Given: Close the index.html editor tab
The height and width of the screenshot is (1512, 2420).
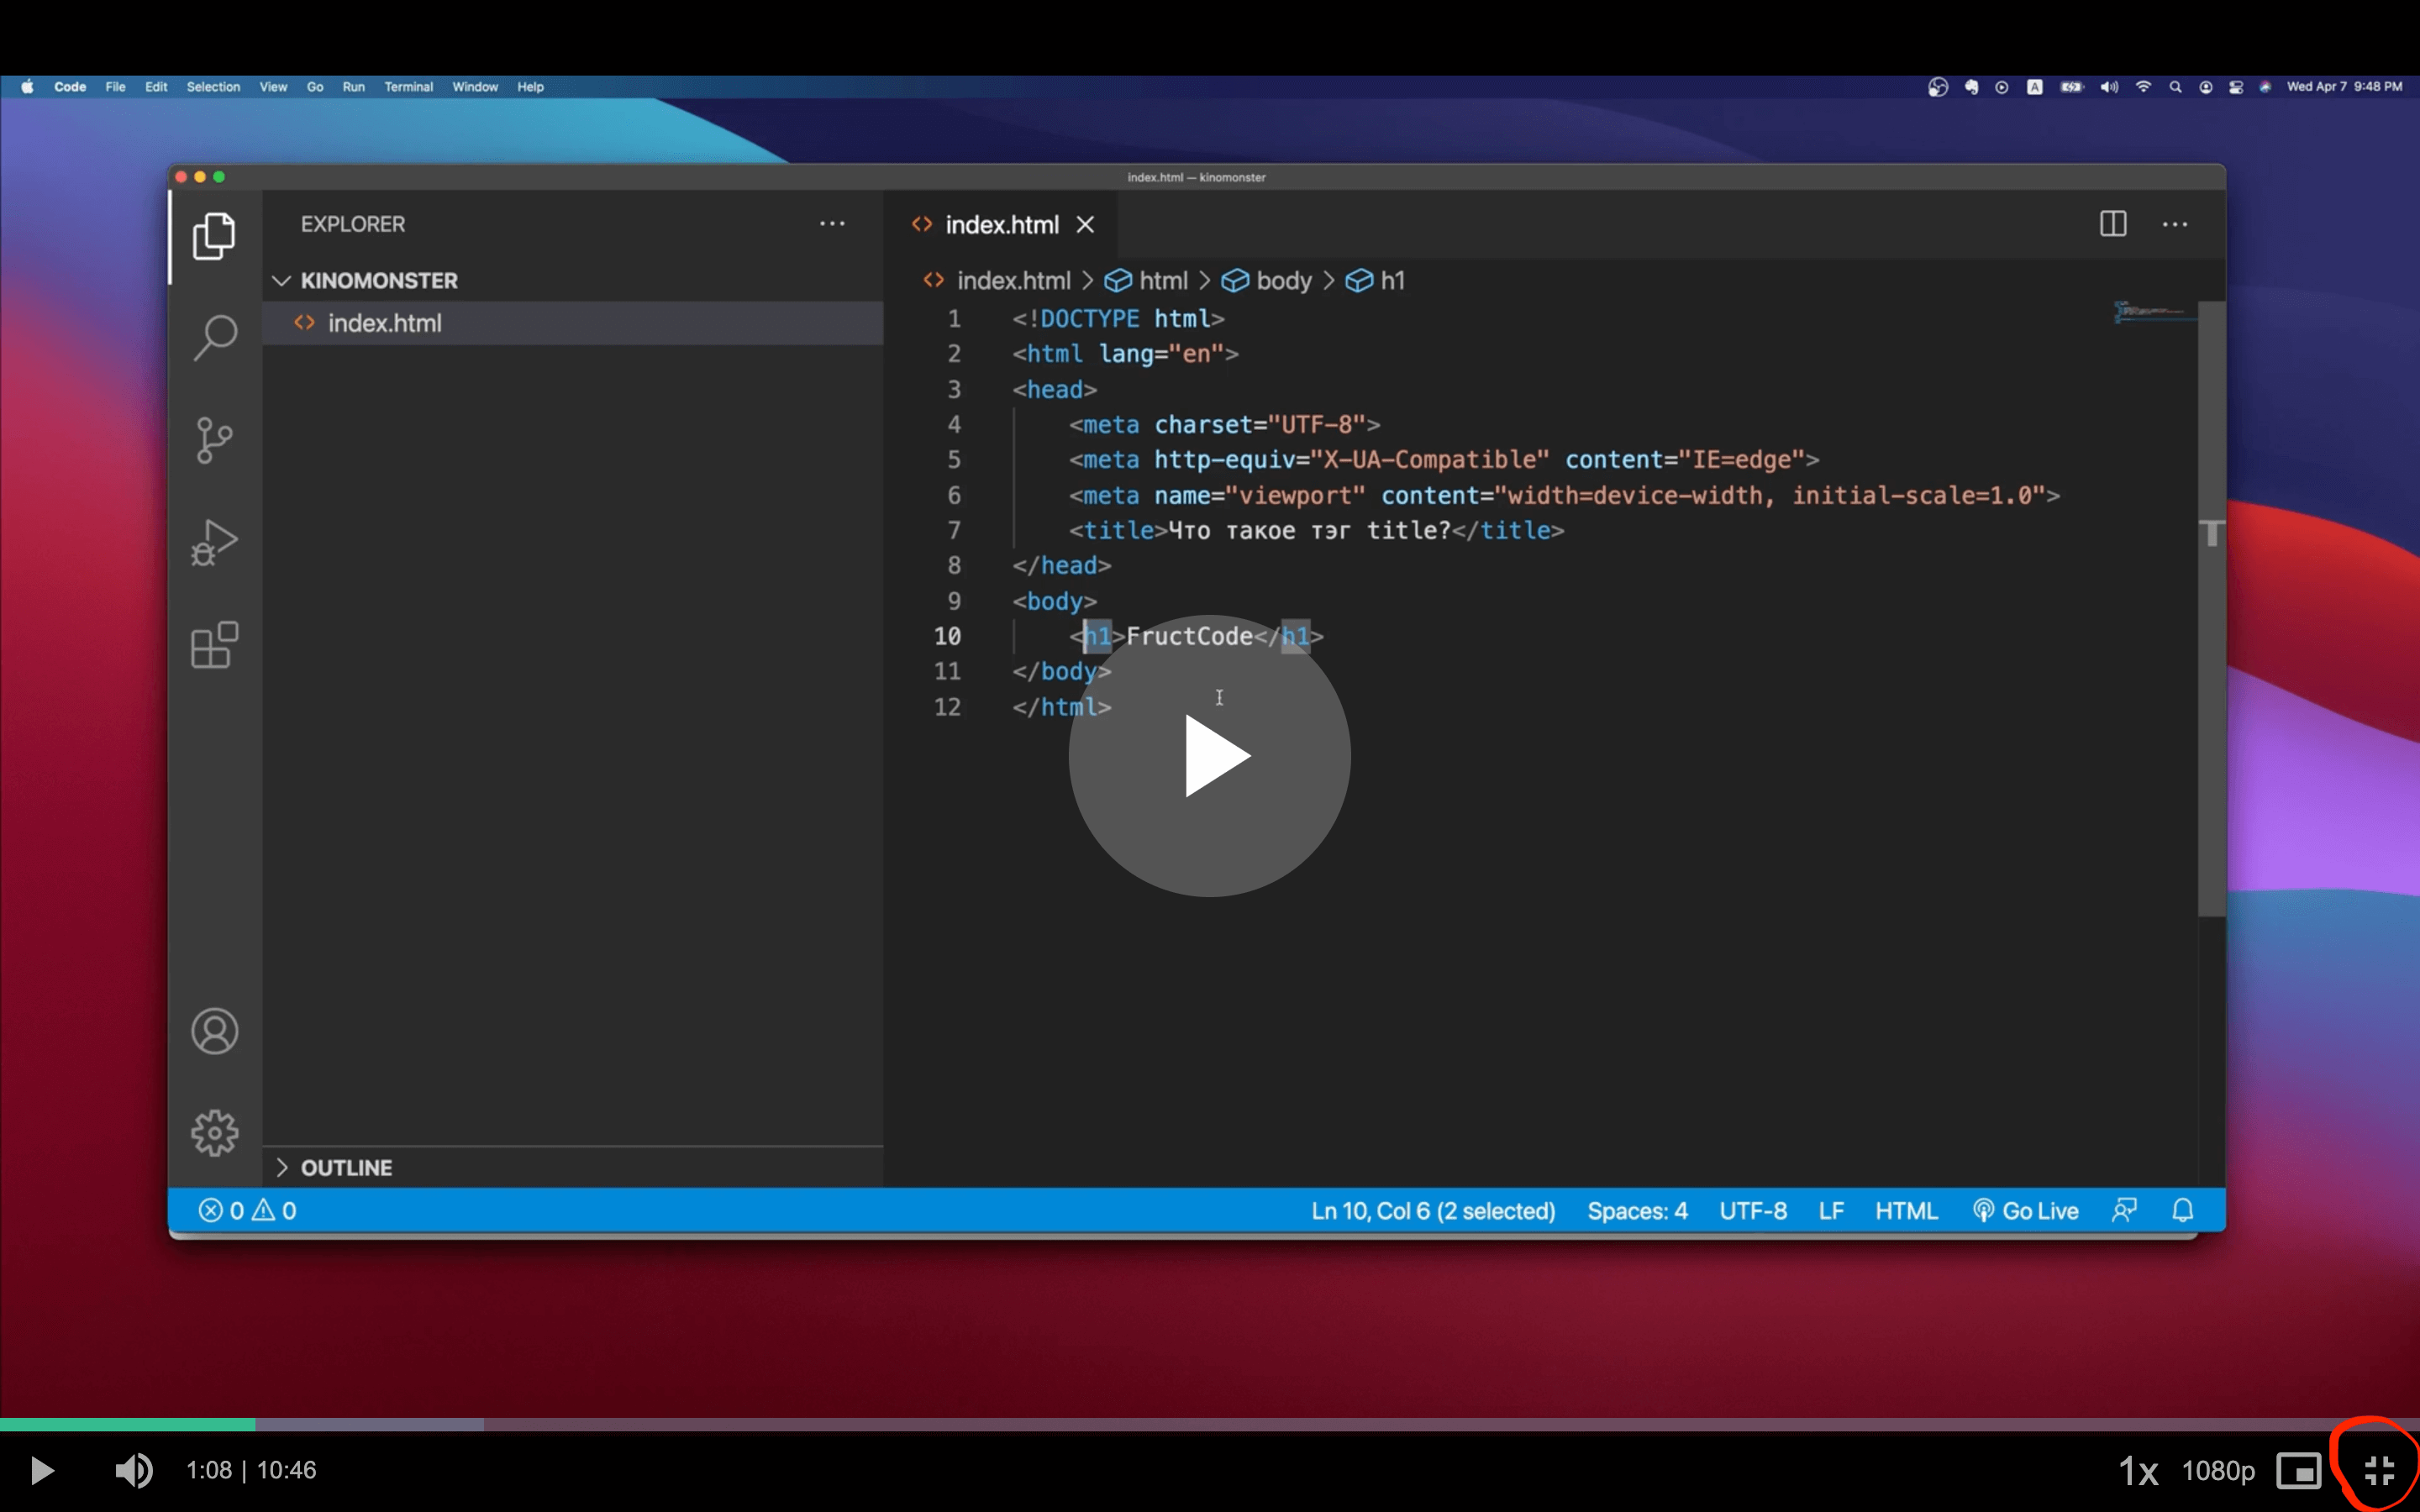Looking at the screenshot, I should pos(1085,225).
